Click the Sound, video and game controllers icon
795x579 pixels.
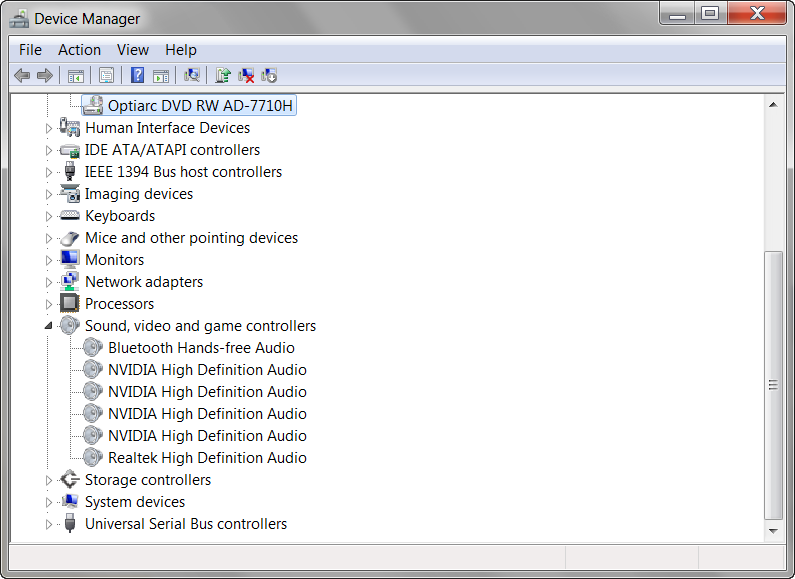(69, 325)
